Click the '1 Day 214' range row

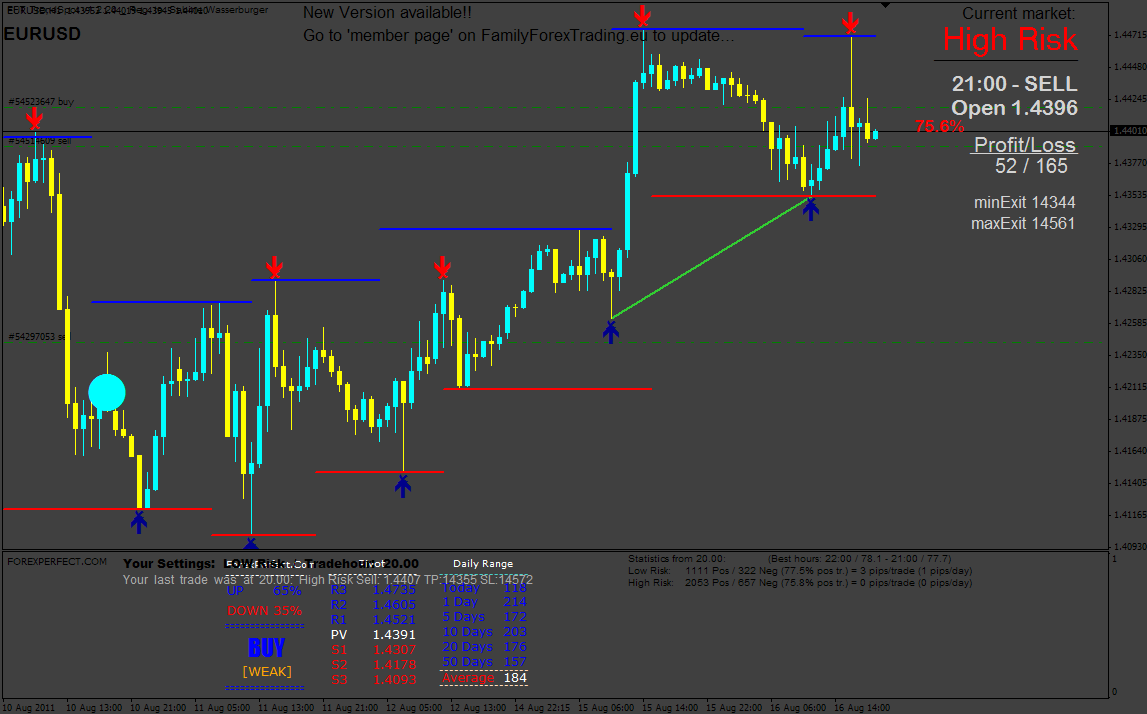484,602
